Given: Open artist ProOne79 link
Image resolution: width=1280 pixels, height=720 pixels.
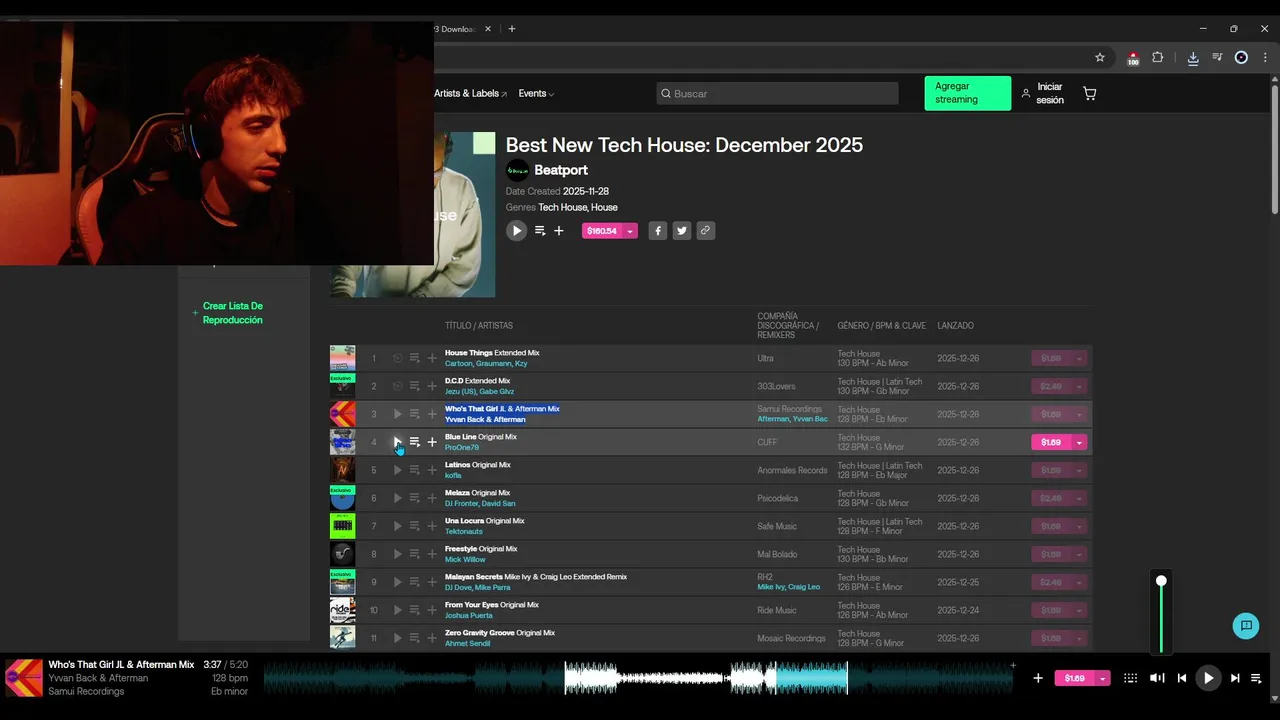Looking at the screenshot, I should pyautogui.click(x=462, y=447).
